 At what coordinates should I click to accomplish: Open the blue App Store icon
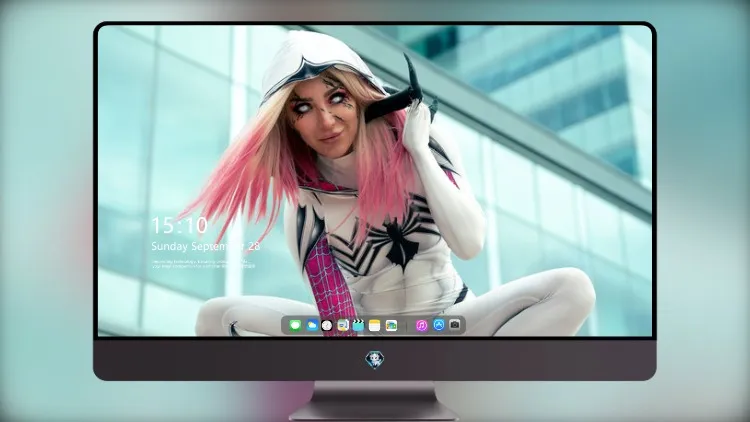[439, 325]
